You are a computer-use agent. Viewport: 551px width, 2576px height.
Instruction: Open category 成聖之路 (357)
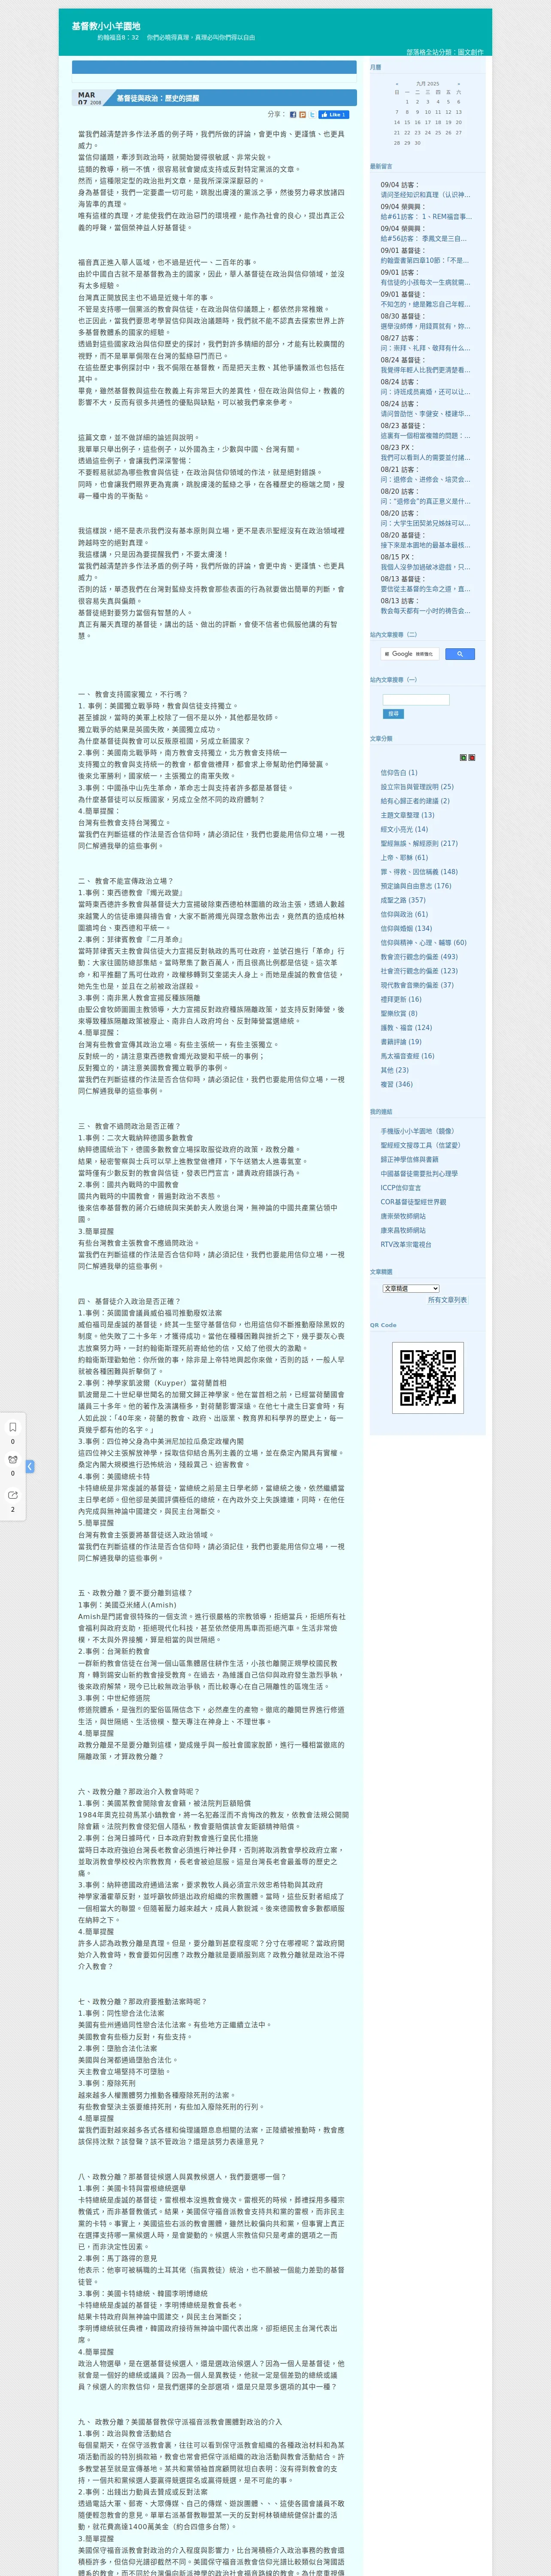point(403,900)
